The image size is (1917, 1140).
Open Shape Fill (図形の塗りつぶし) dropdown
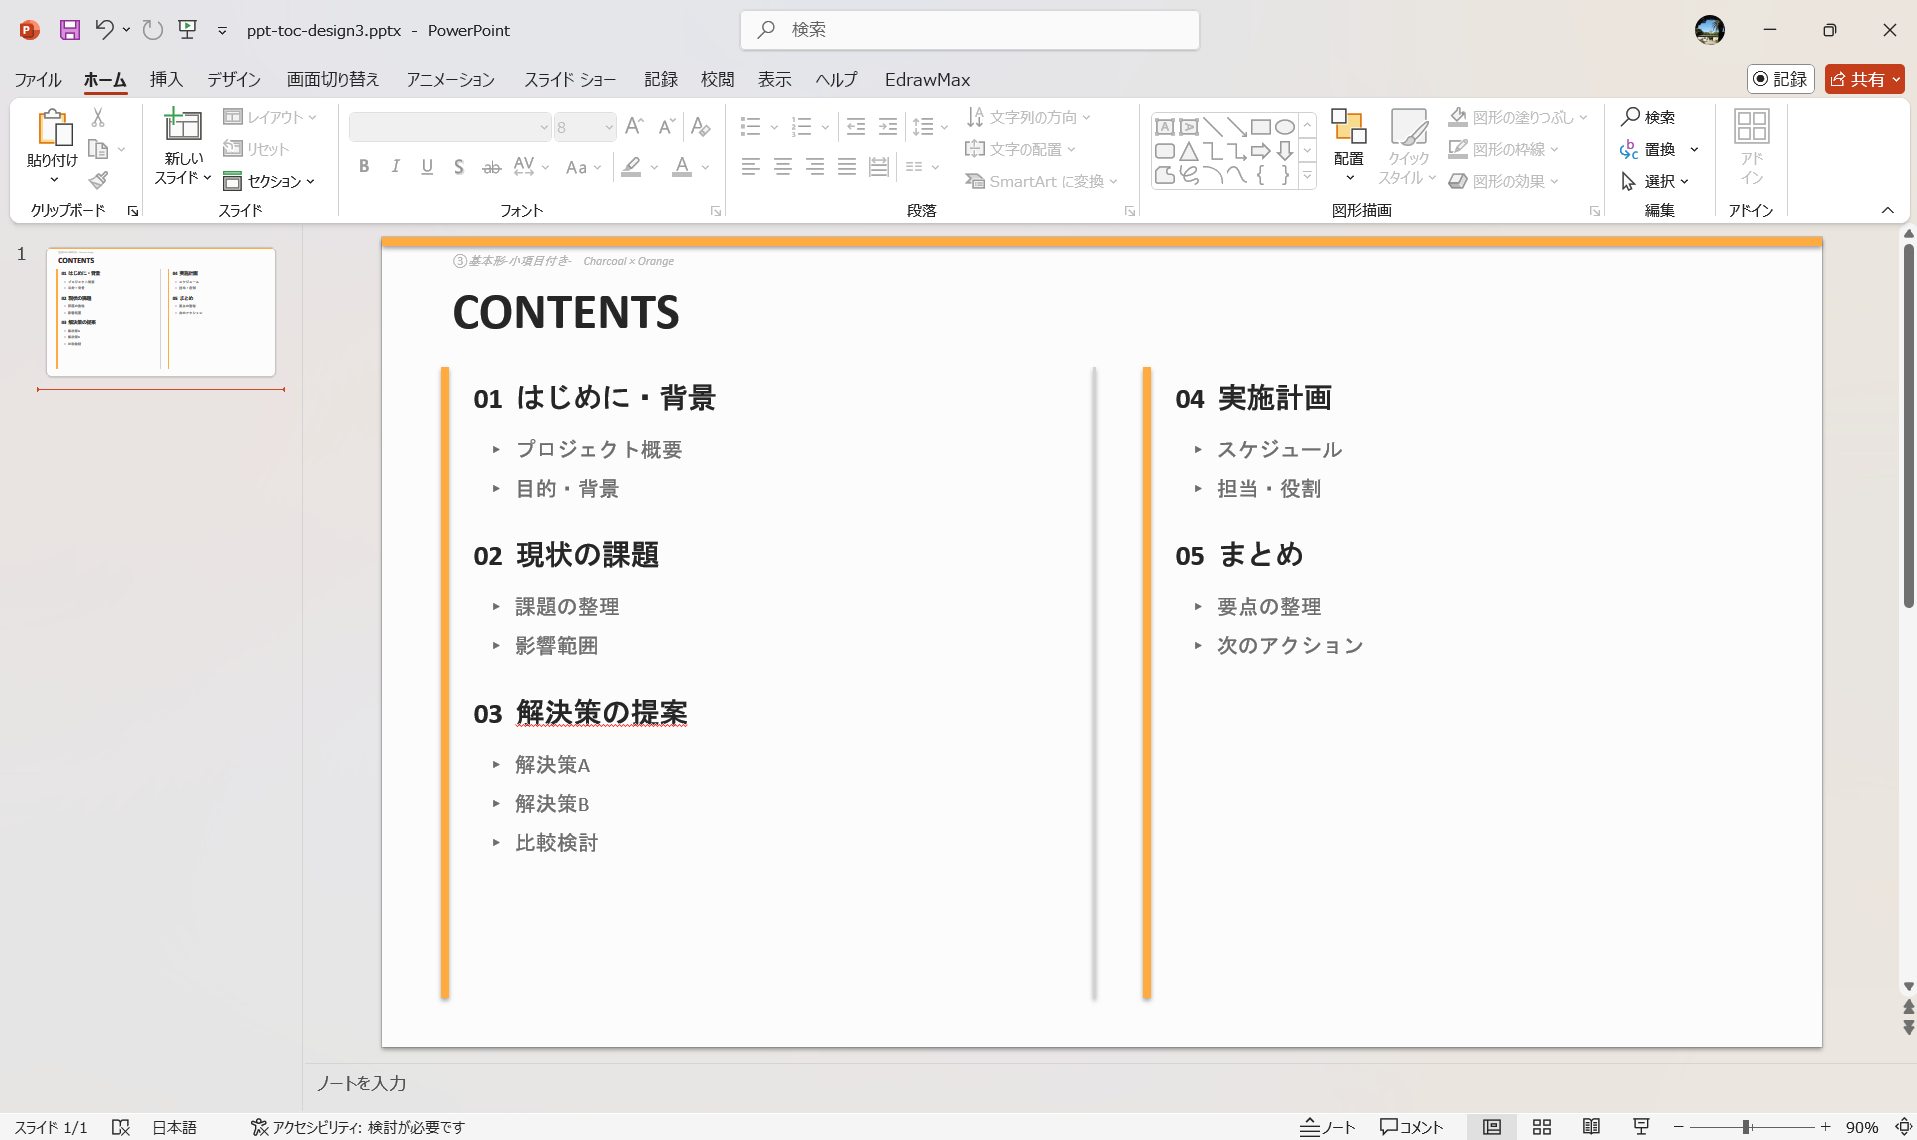coord(1518,117)
